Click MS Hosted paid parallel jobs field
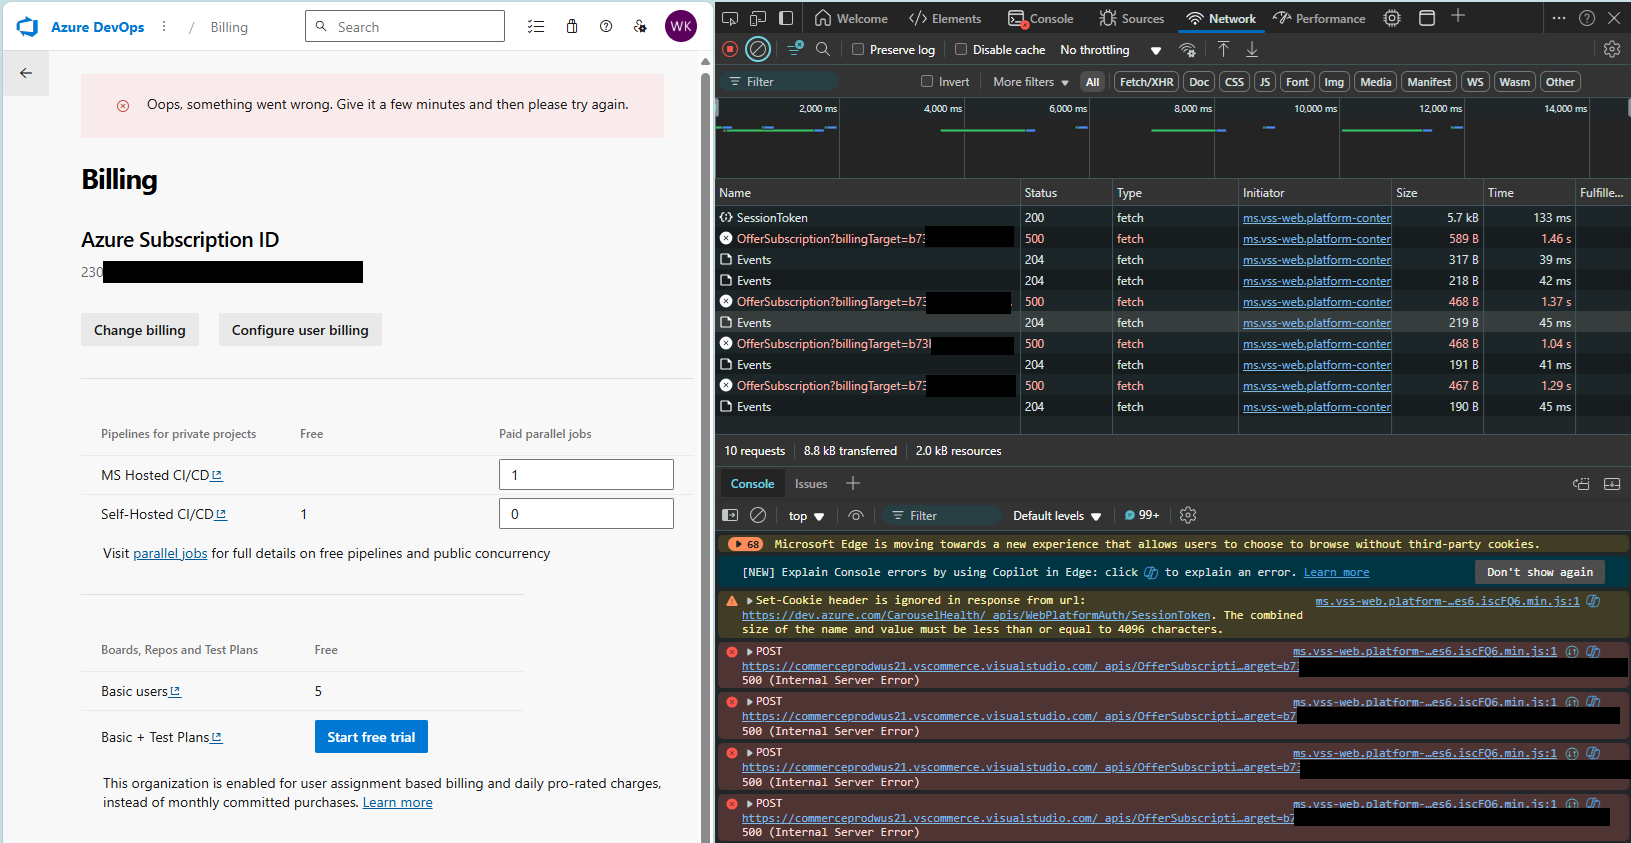Image resolution: width=1631 pixels, height=843 pixels. (586, 475)
